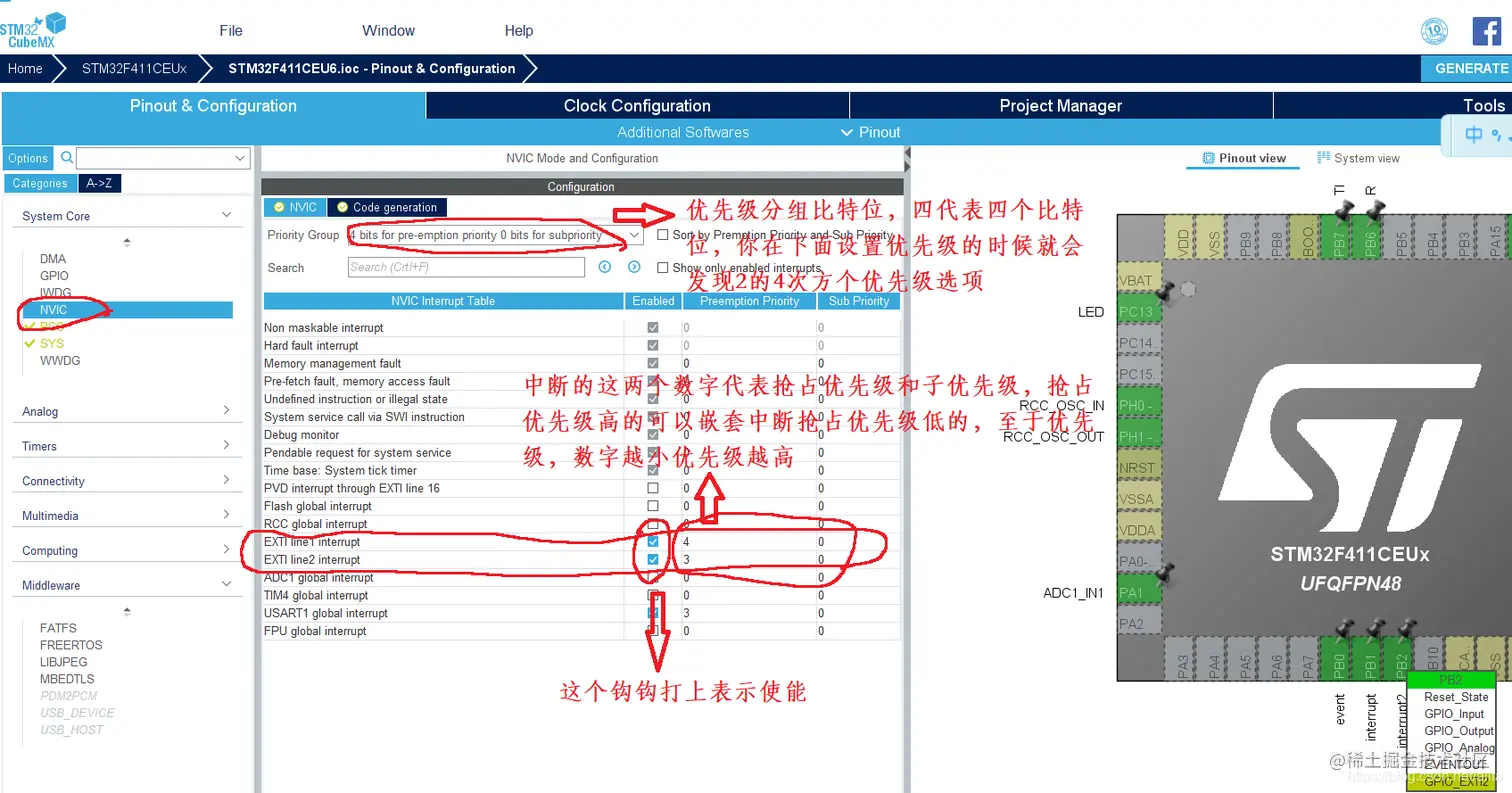Select SYS in System Core list
Image resolution: width=1512 pixels, height=793 pixels.
tap(52, 343)
